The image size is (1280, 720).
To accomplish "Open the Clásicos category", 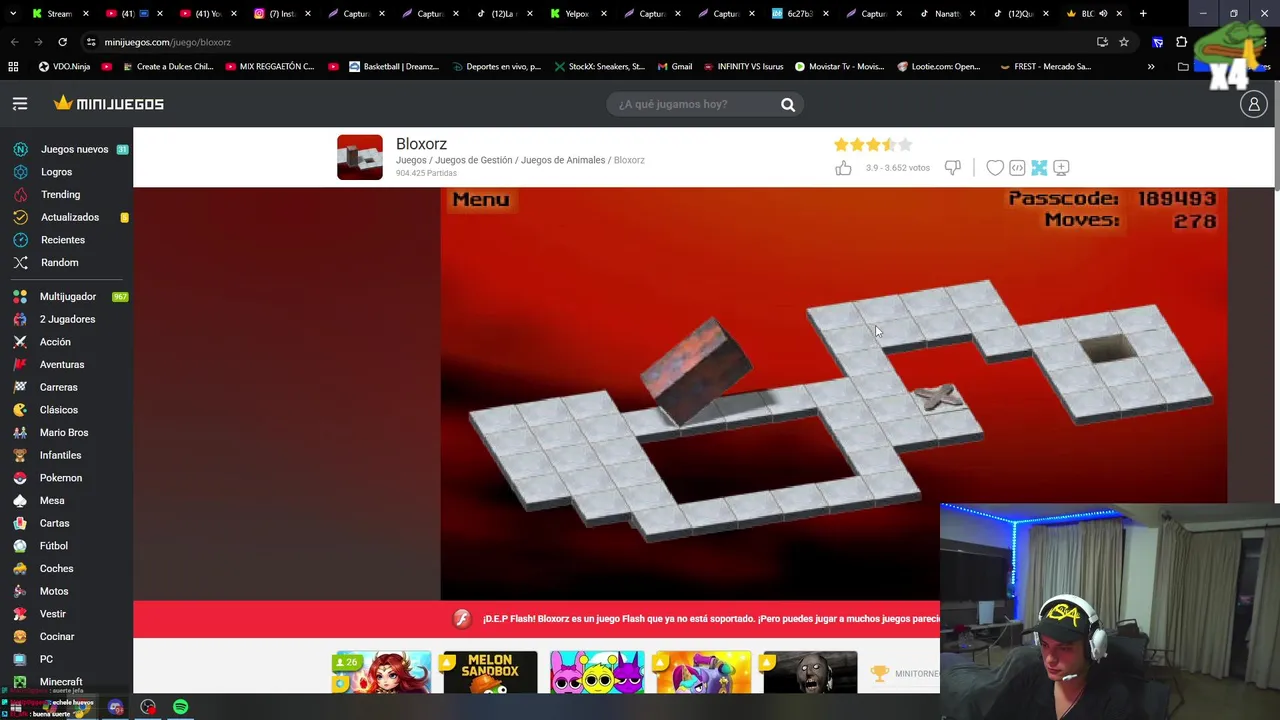I will point(58,410).
